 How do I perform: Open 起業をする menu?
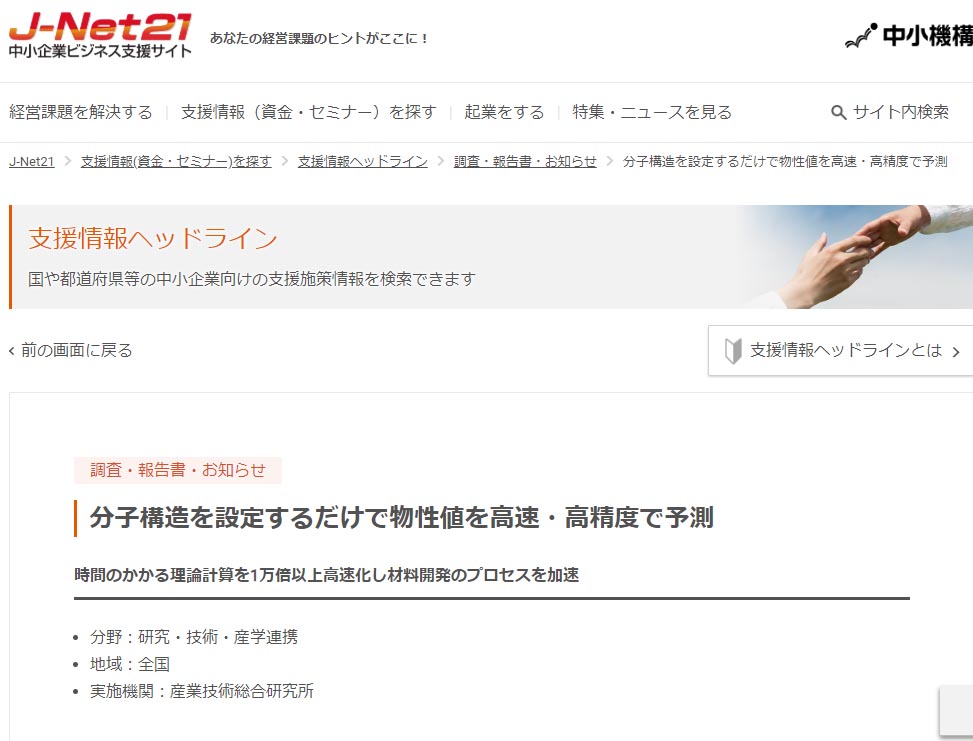(x=504, y=112)
